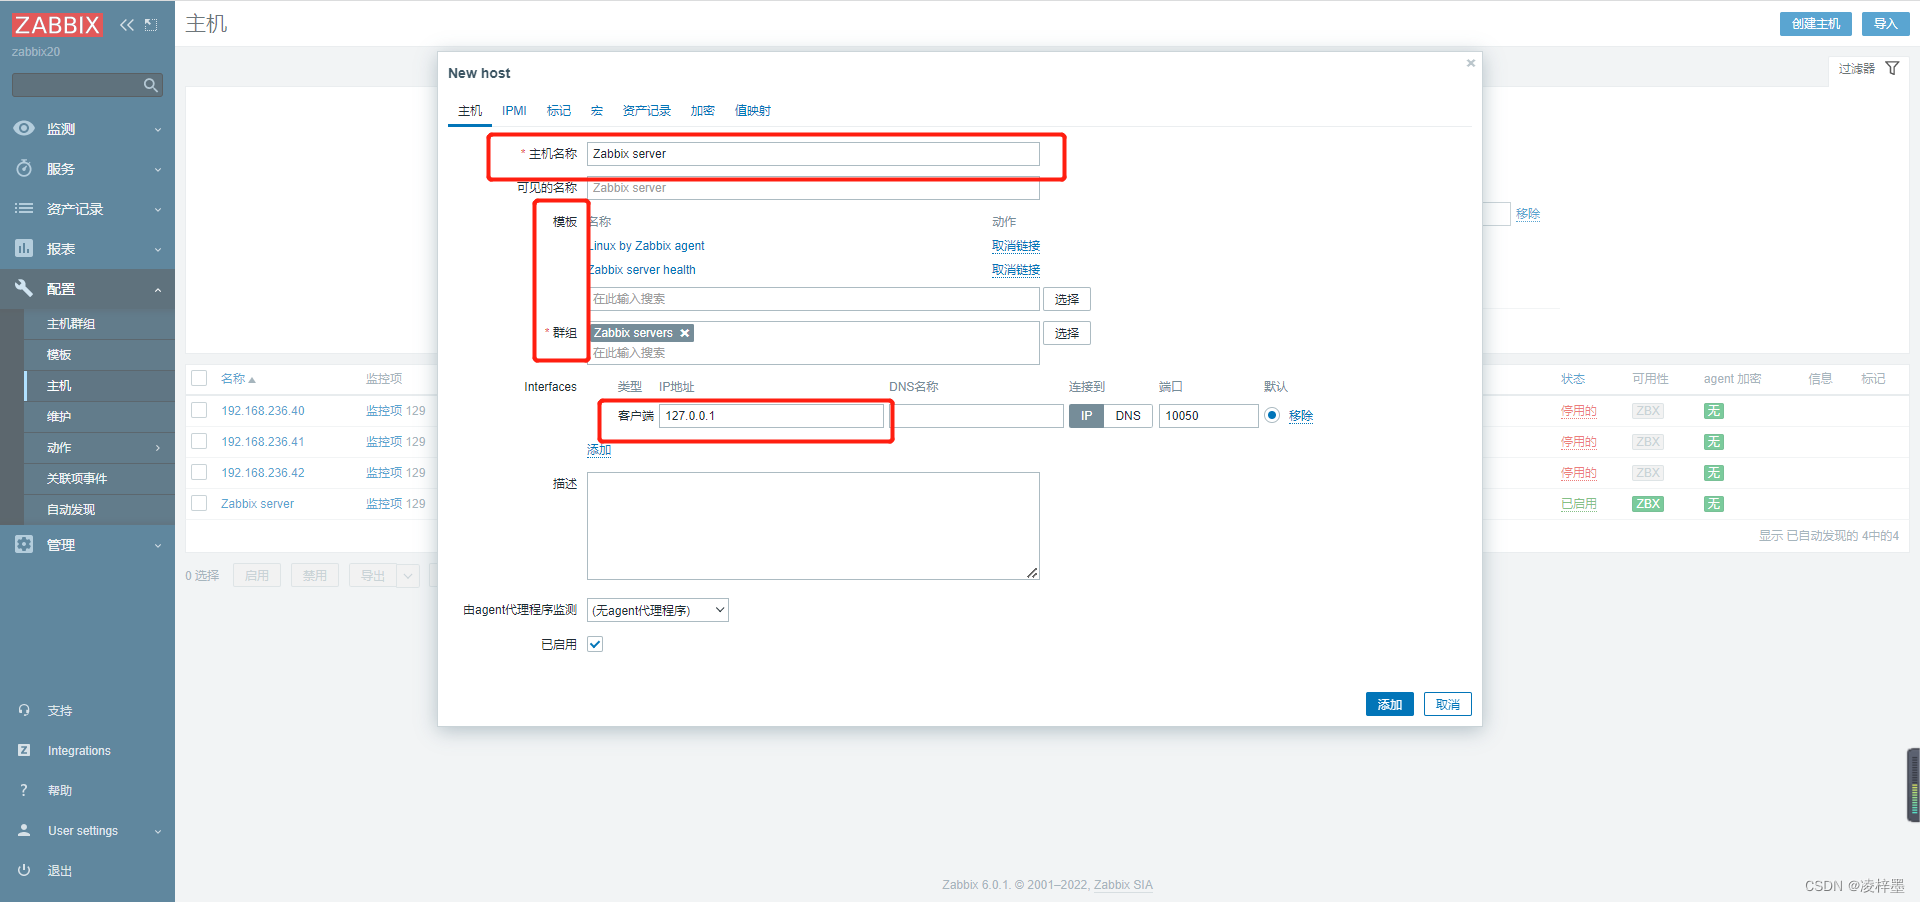The height and width of the screenshot is (902, 1920).
Task: Click the interface IP address field
Action: click(x=772, y=416)
